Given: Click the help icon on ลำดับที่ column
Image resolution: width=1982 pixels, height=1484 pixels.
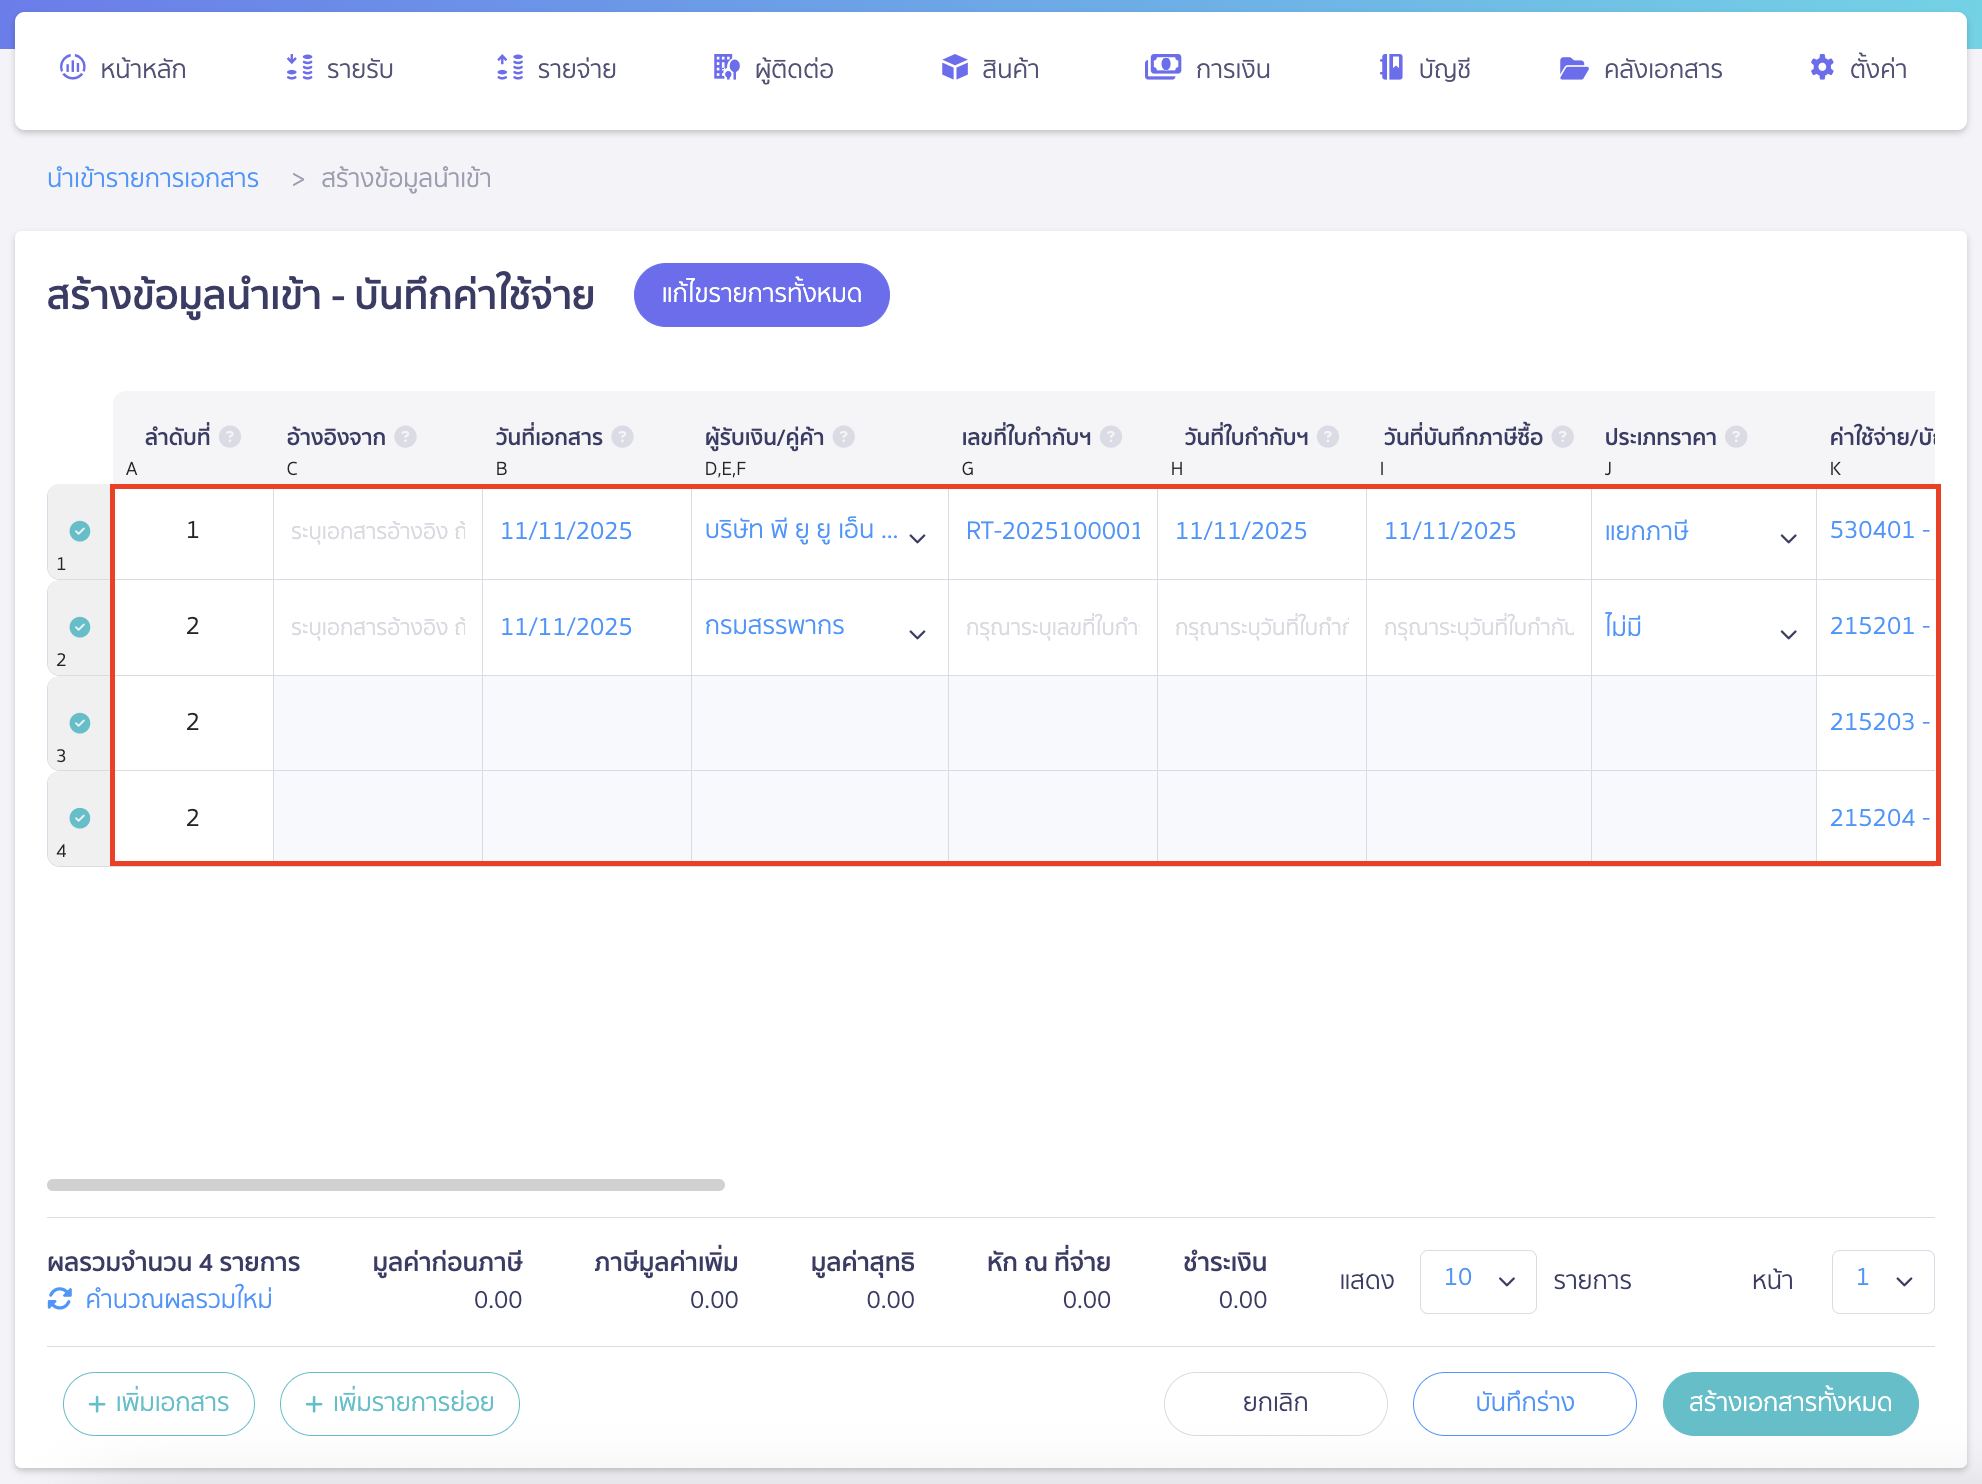Looking at the screenshot, I should [x=229, y=436].
